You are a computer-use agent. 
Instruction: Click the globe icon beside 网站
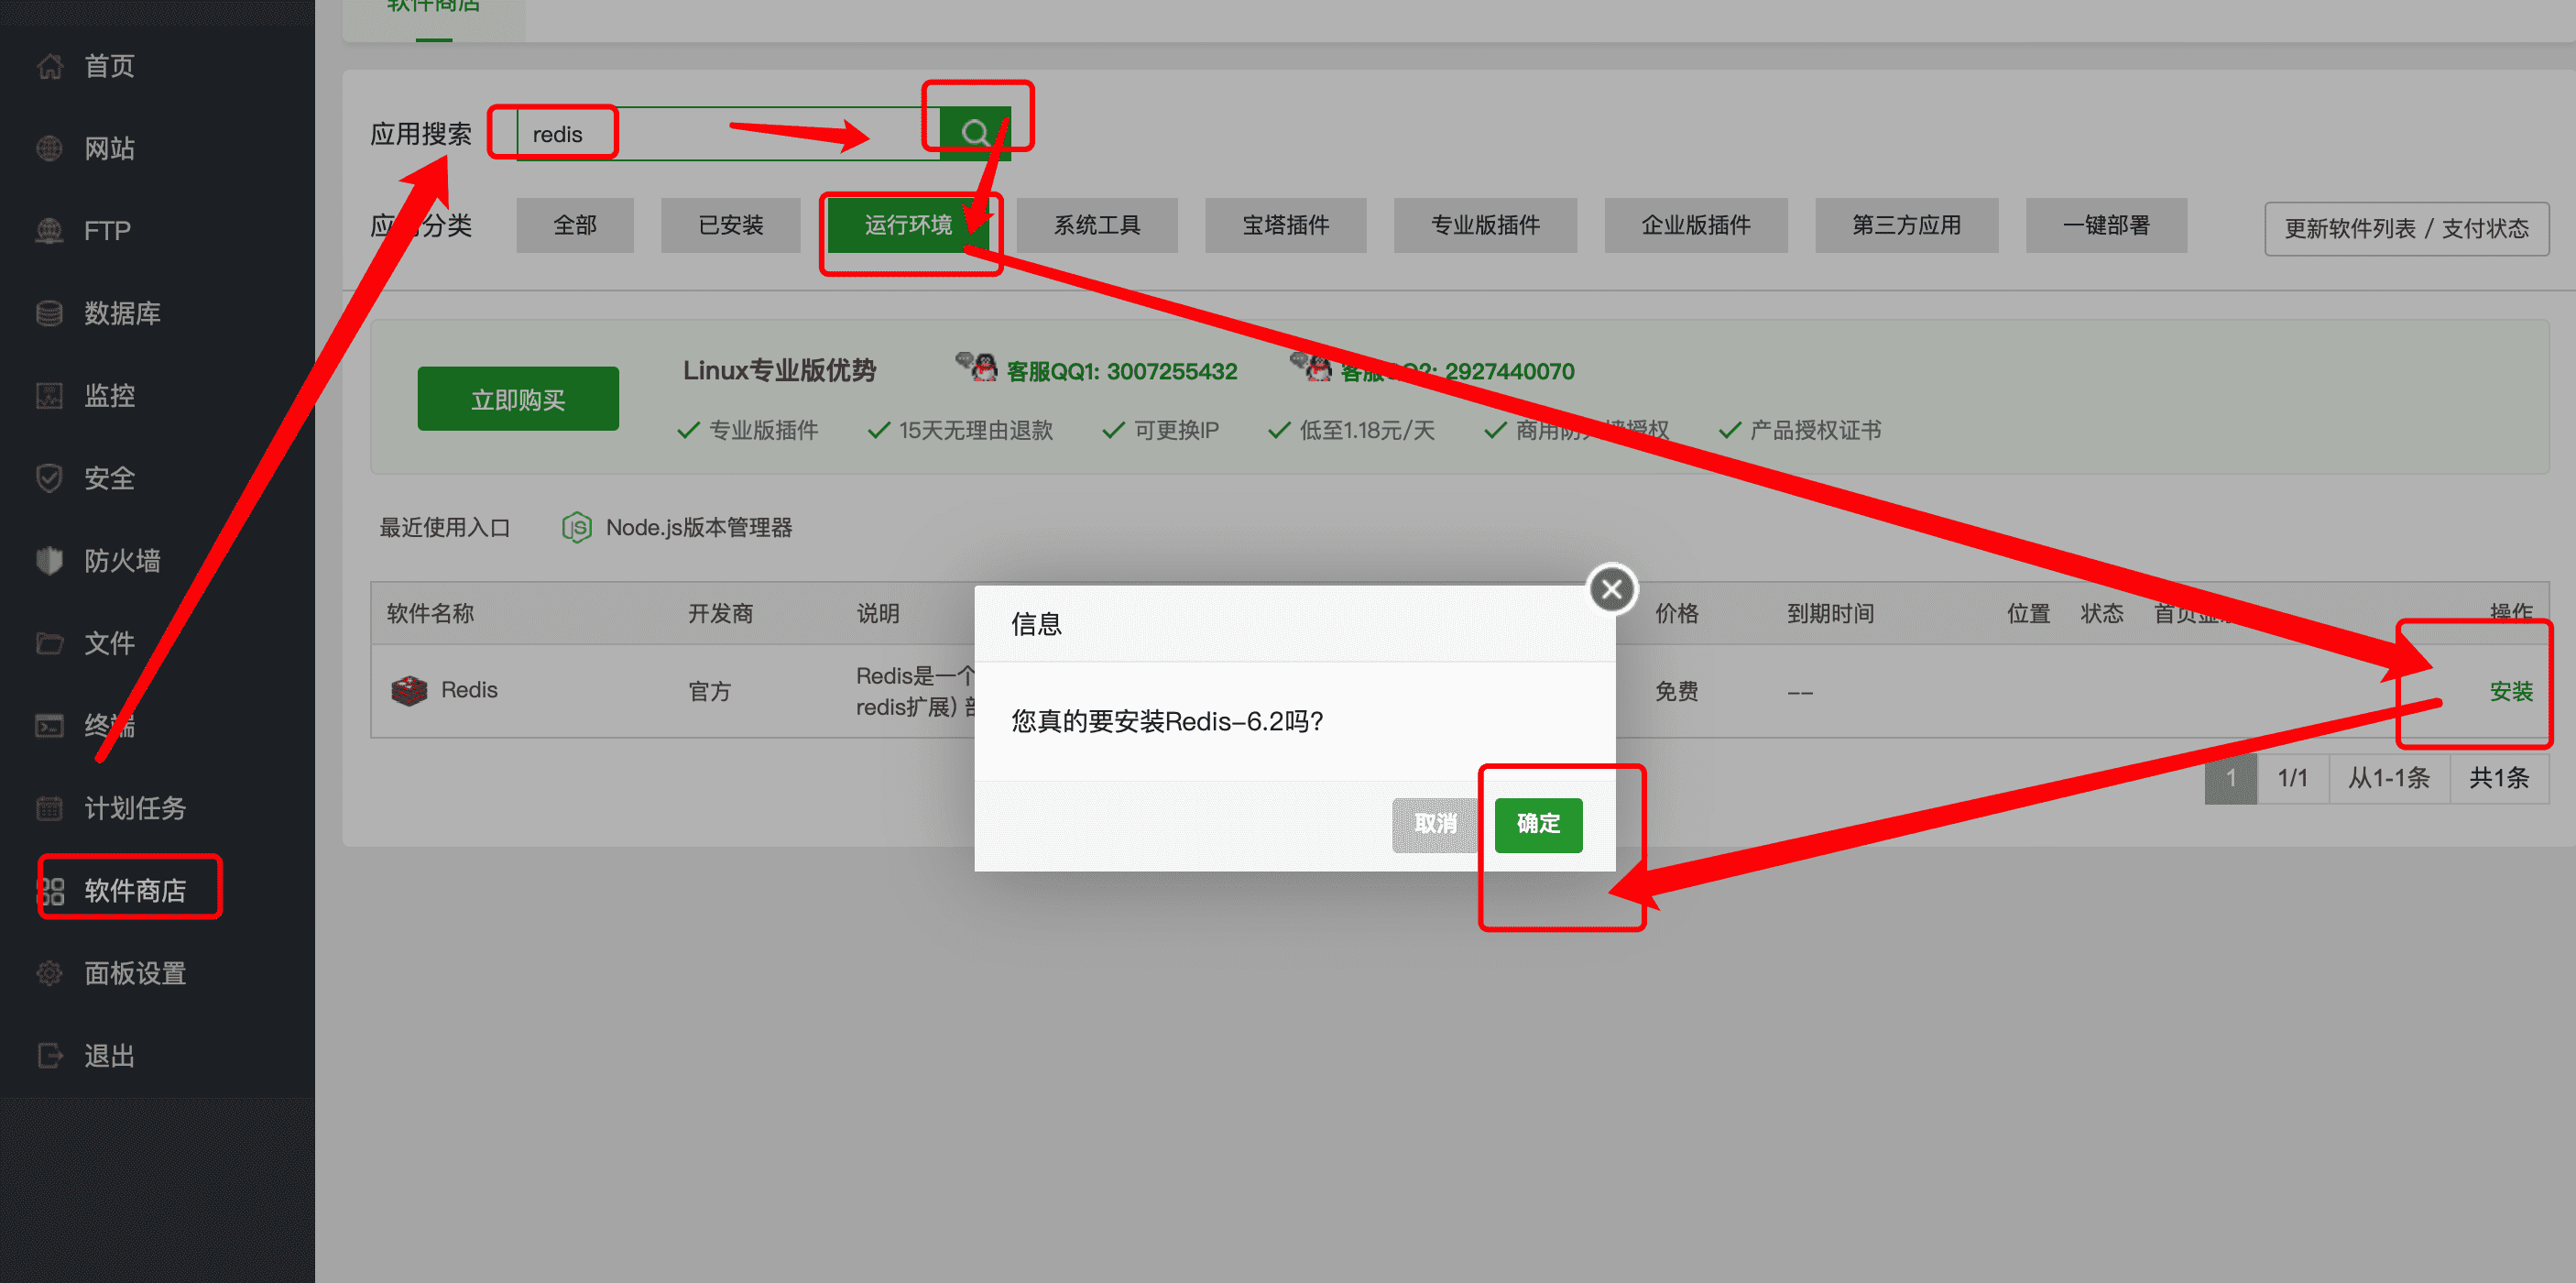pyautogui.click(x=49, y=149)
